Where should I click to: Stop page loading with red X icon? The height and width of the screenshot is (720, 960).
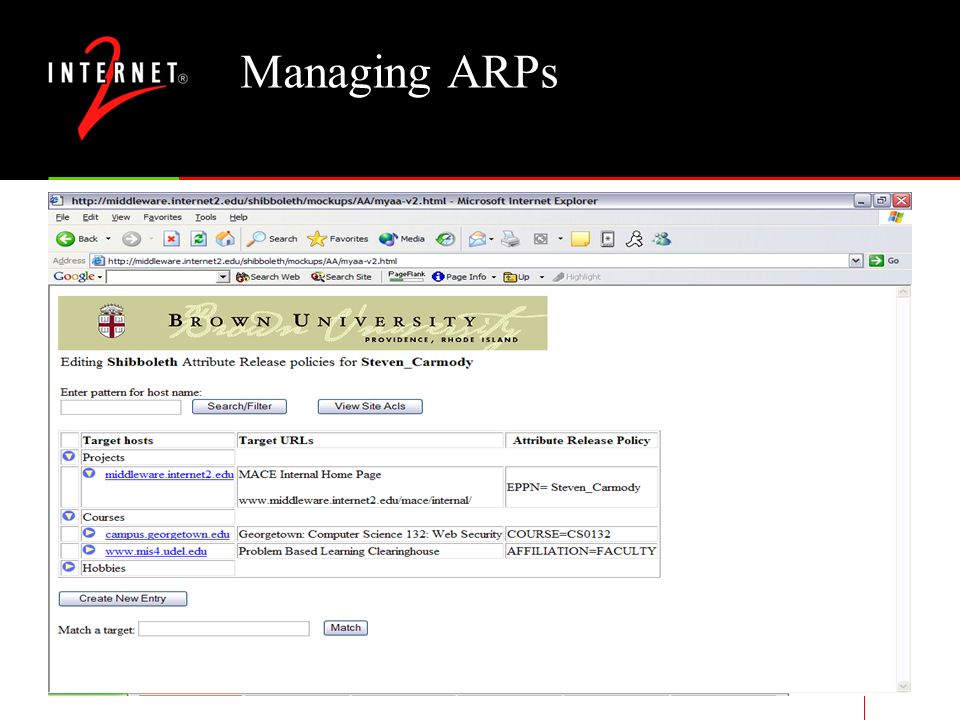pos(171,239)
